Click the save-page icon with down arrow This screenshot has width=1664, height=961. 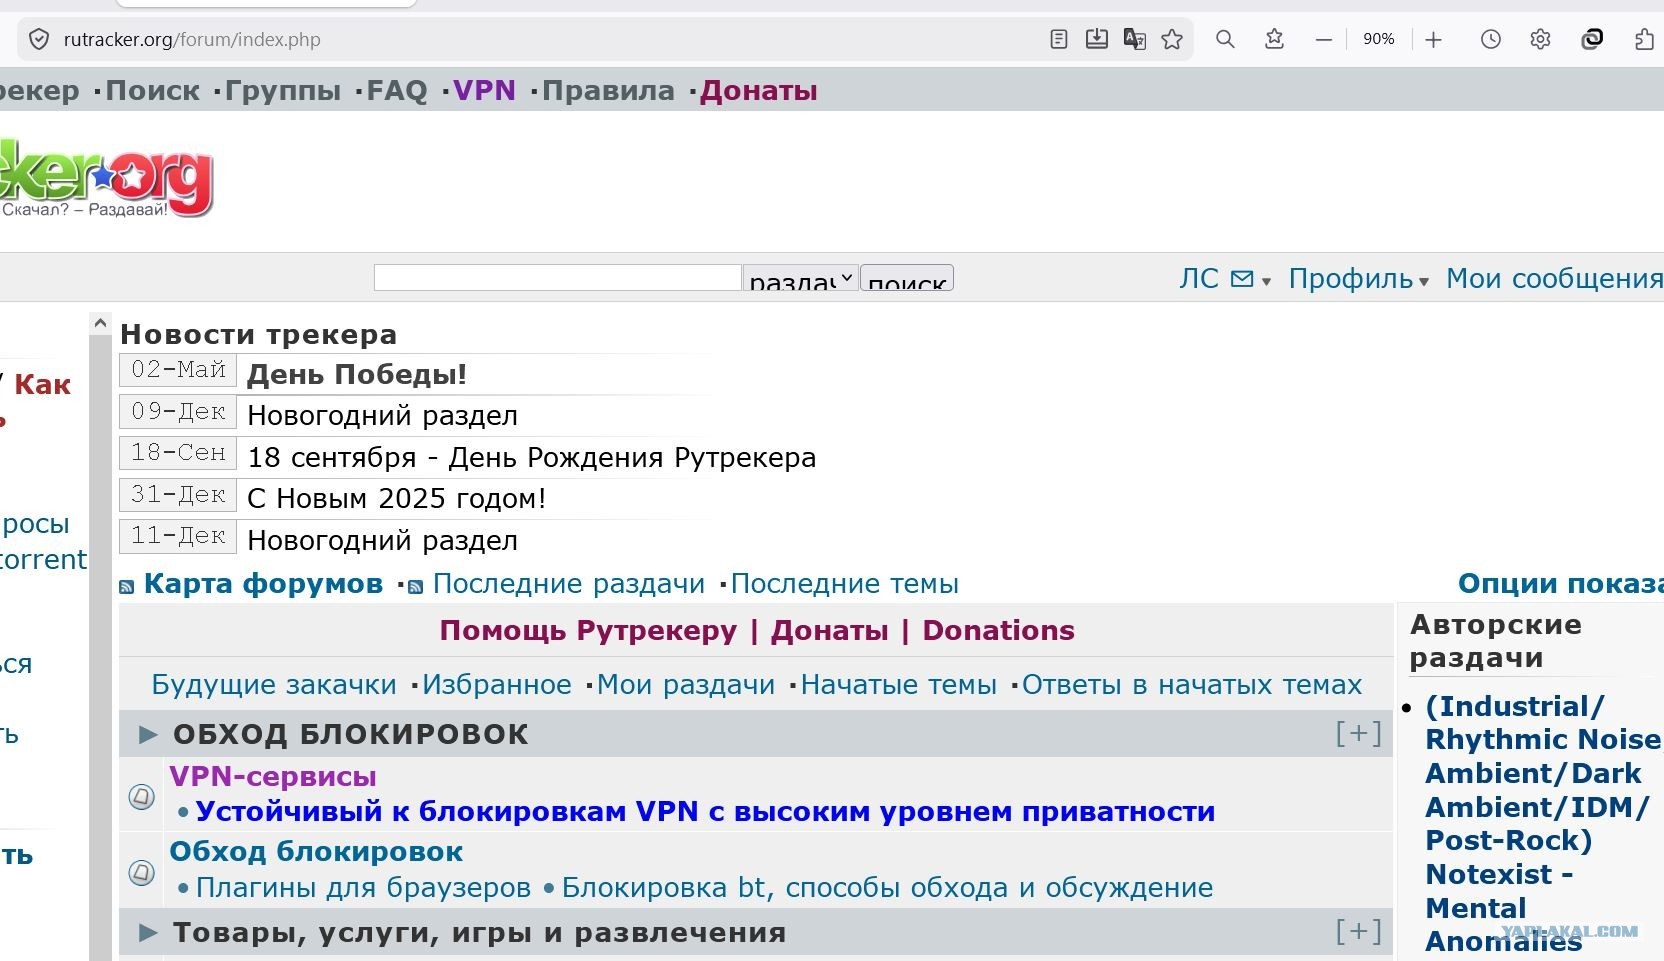[x=1097, y=39]
